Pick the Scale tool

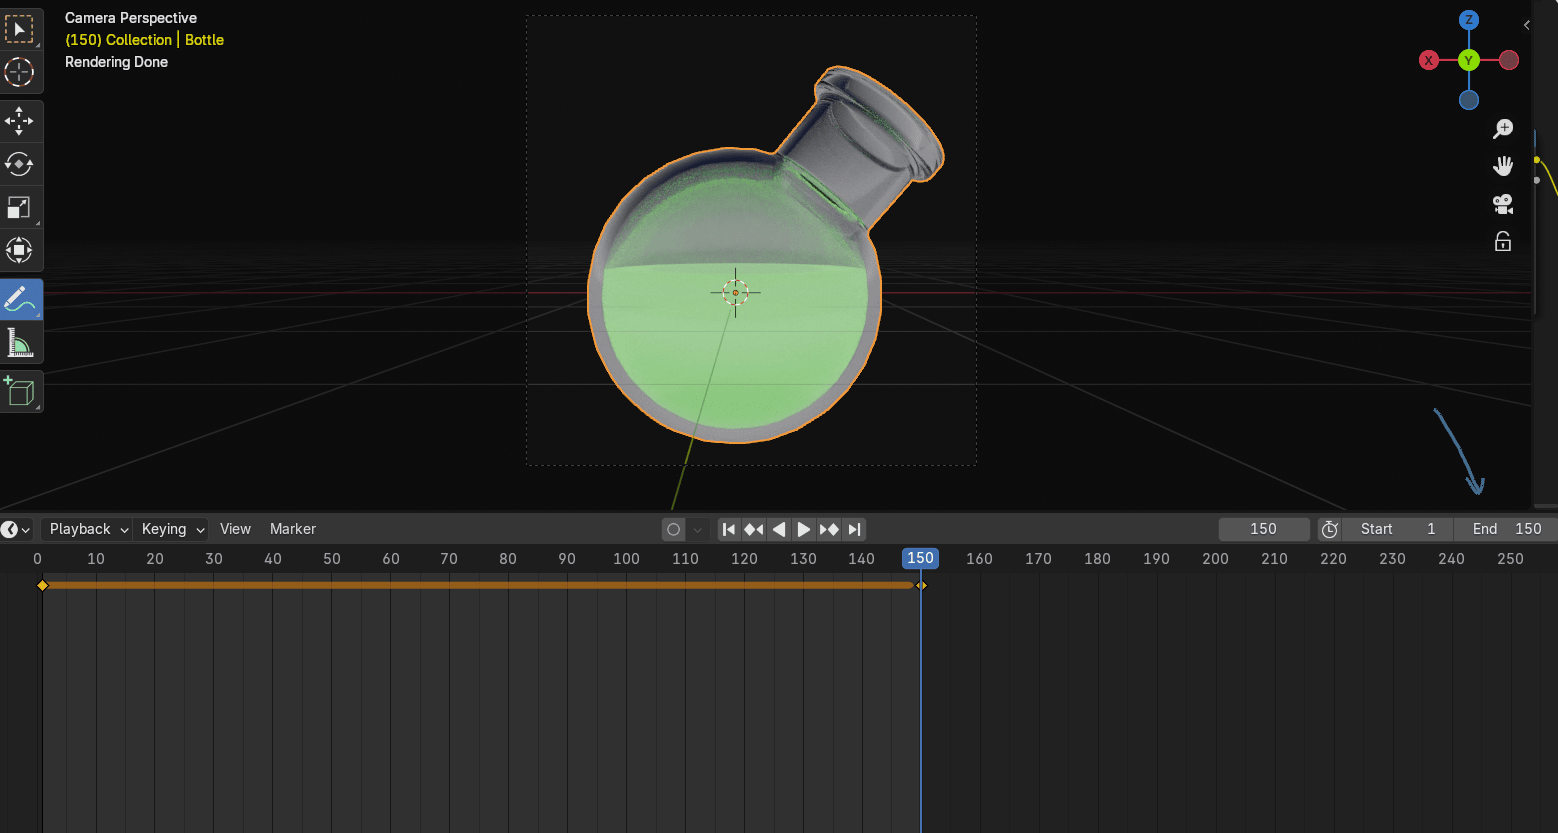[19, 207]
